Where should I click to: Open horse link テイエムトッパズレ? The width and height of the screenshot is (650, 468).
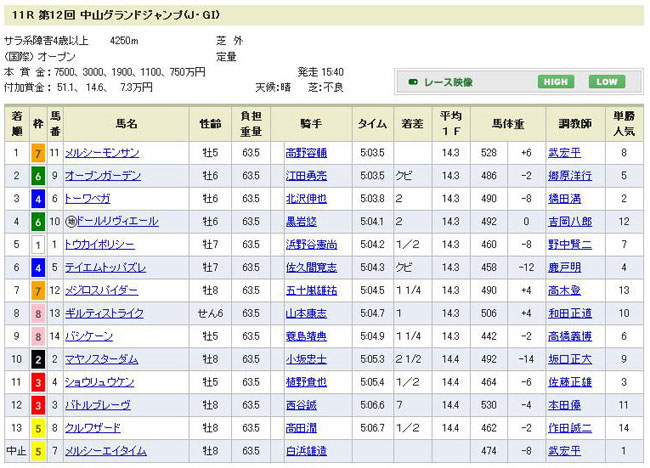pos(106,268)
